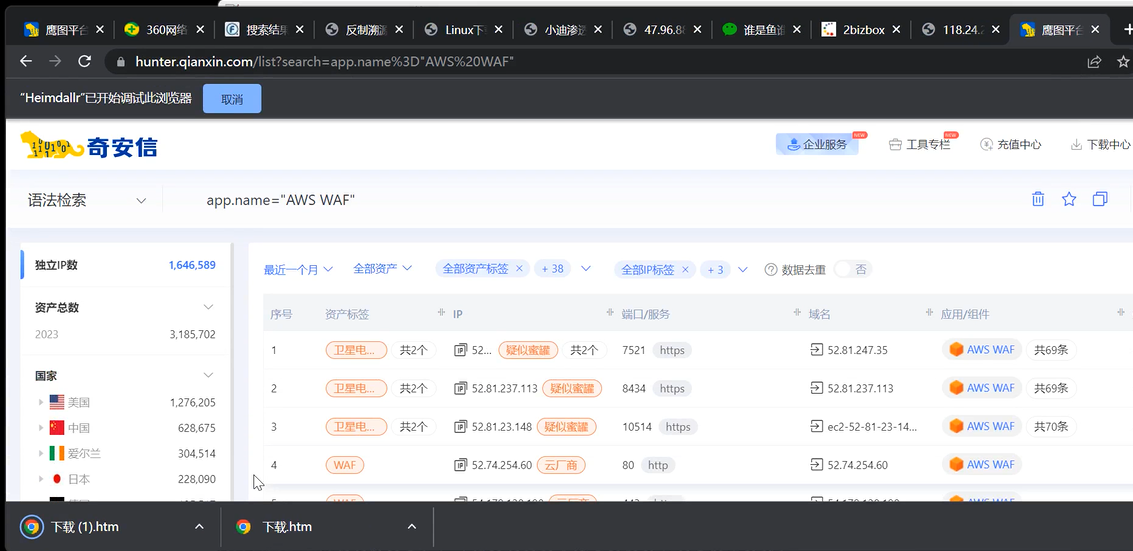The height and width of the screenshot is (551, 1133).
Task: Click the 共70条 badge in row 3
Action: click(1051, 427)
